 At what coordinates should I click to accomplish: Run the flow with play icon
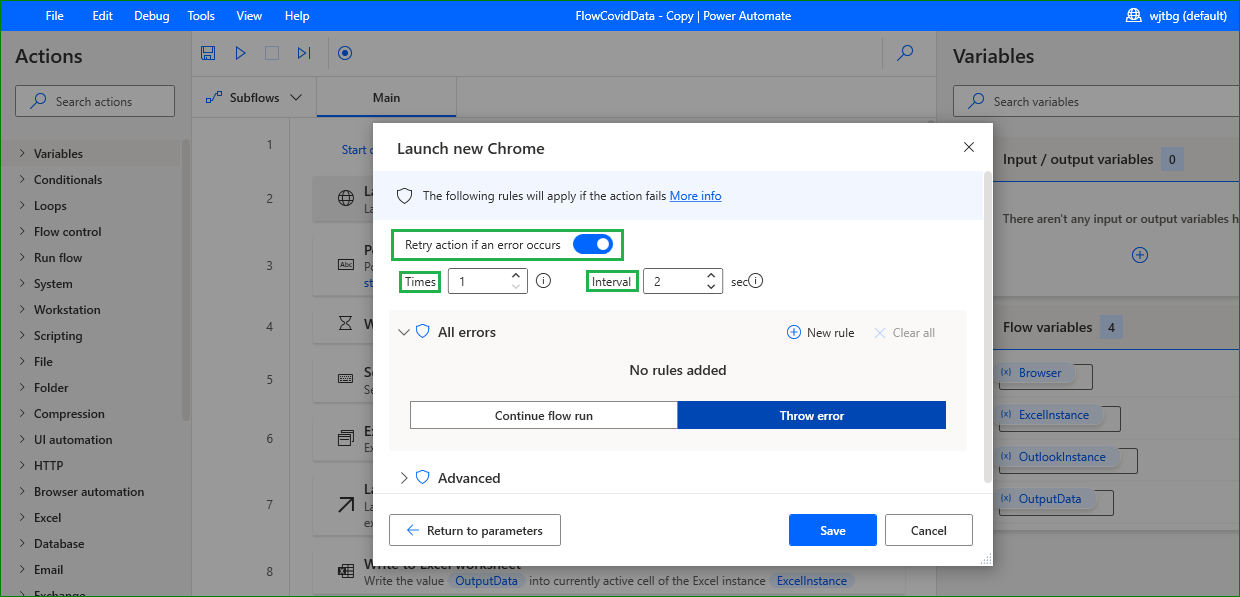point(241,53)
